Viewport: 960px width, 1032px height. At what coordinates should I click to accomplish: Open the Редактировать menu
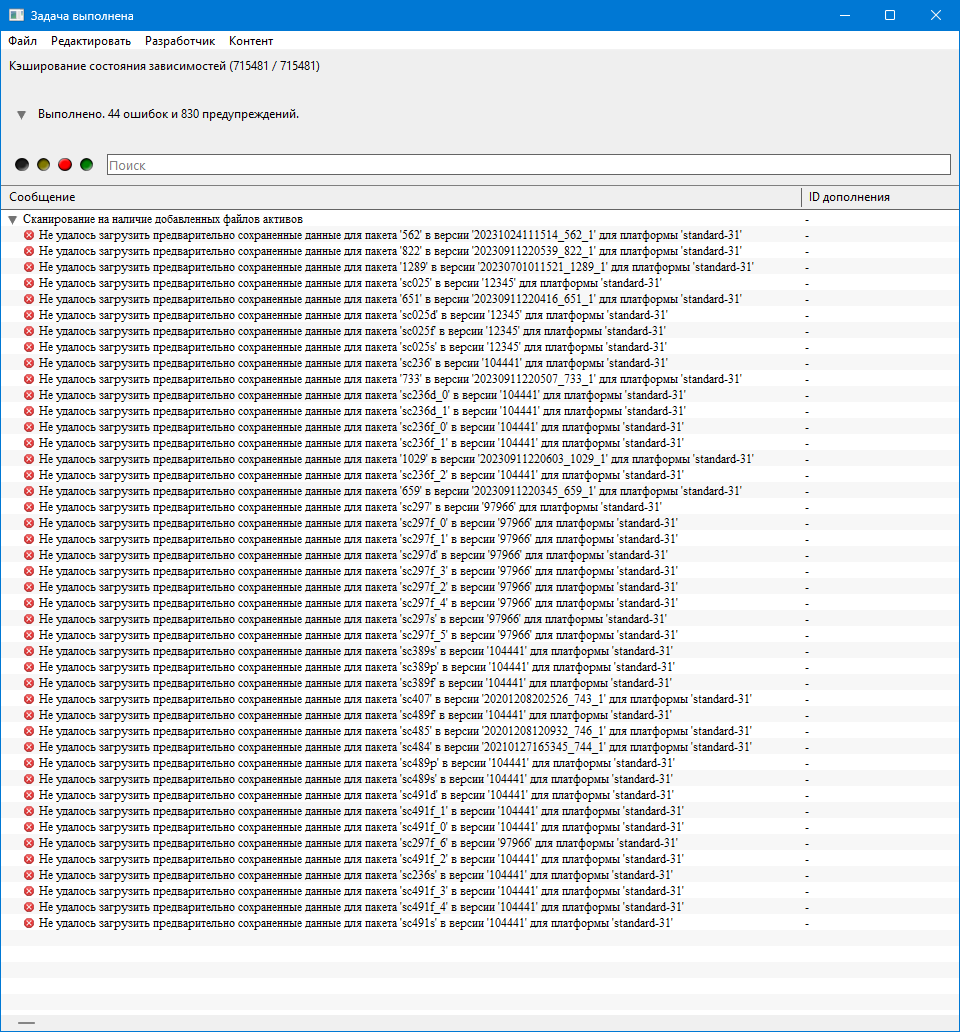coord(91,41)
